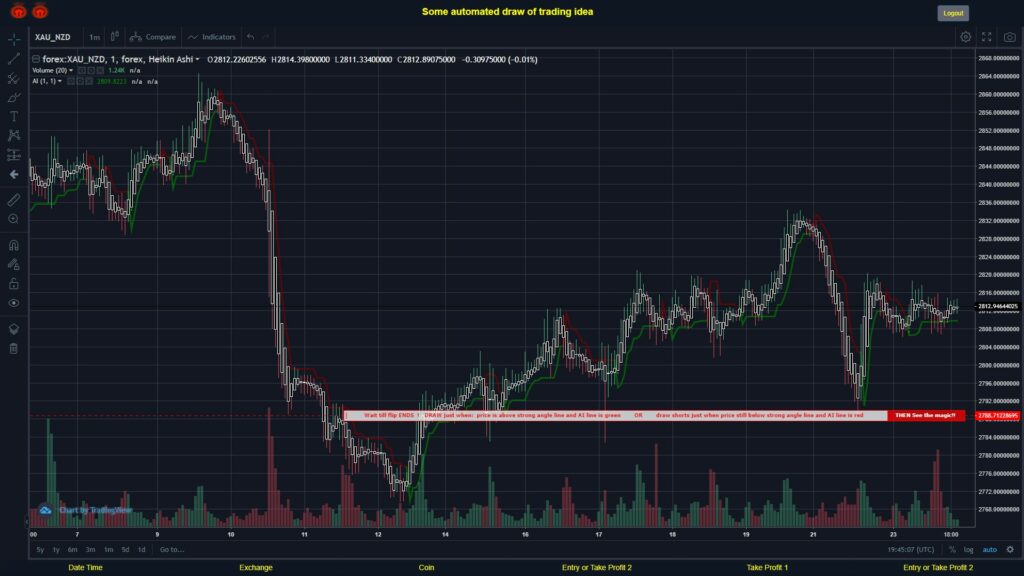Open the Go to... date dialog
The image size is (1024, 576).
172,550
